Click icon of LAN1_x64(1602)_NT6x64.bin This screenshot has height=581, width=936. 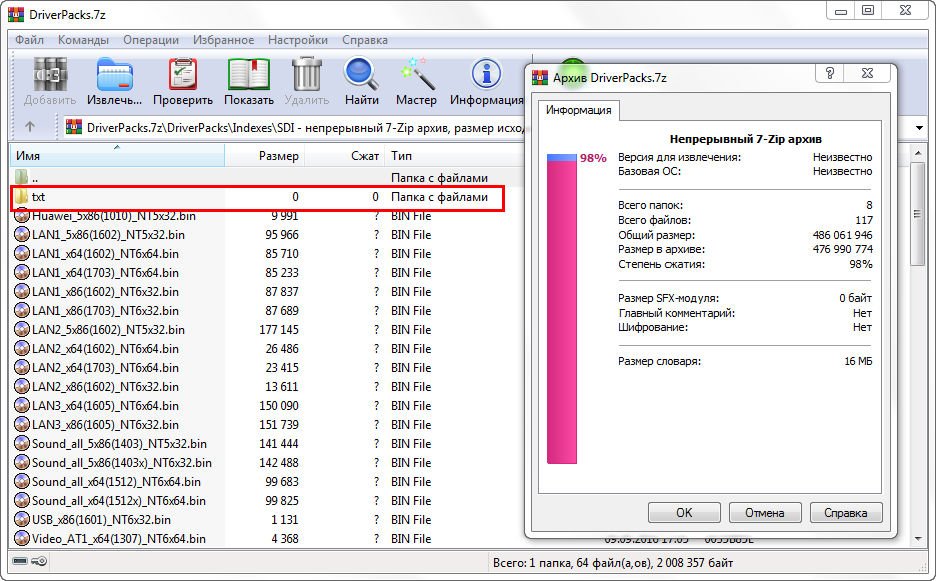point(21,254)
